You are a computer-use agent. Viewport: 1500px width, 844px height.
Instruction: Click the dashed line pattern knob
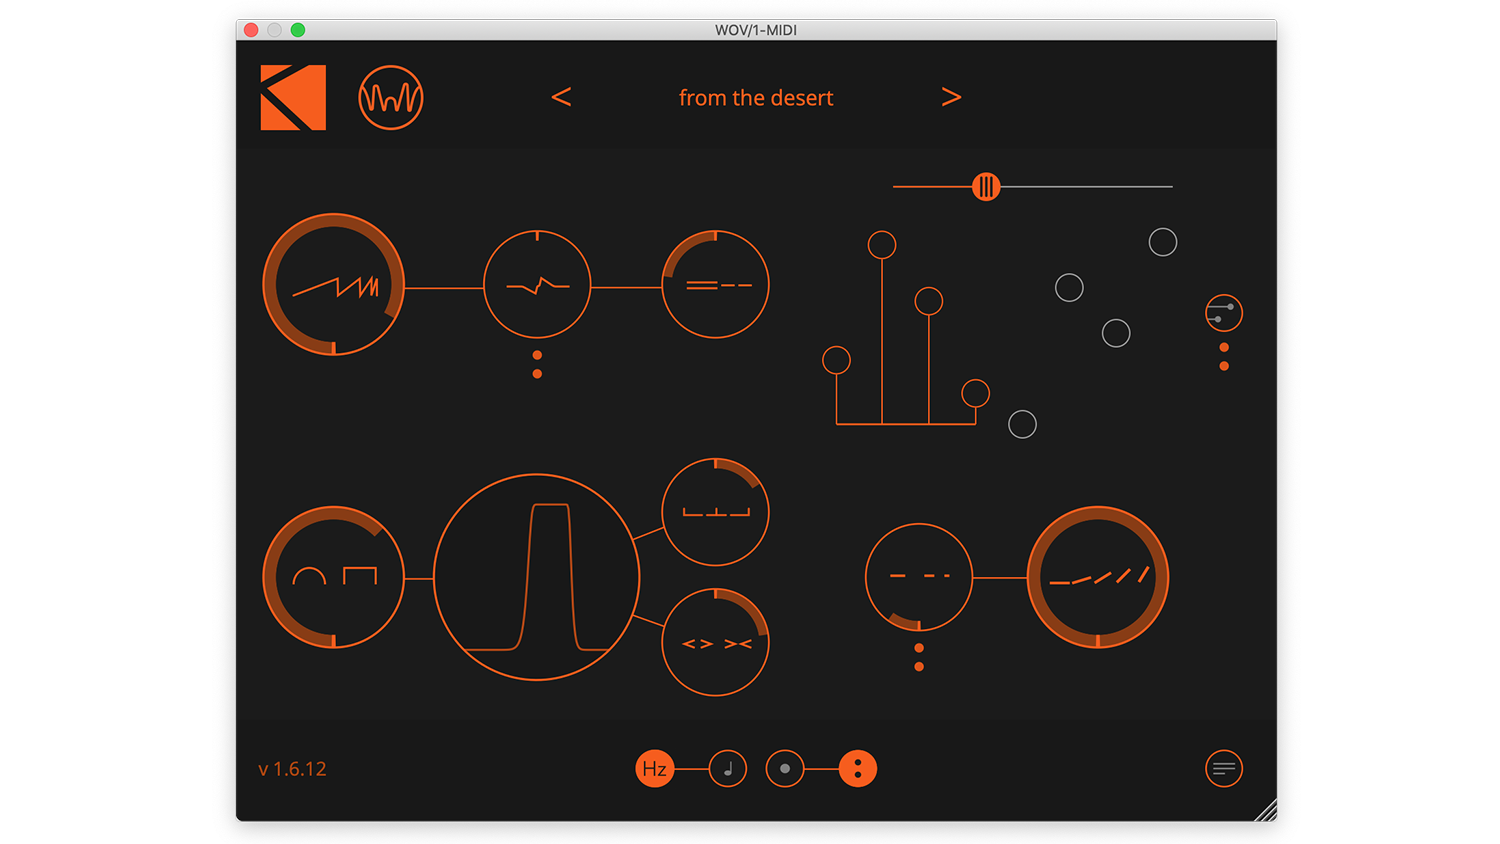coord(919,577)
